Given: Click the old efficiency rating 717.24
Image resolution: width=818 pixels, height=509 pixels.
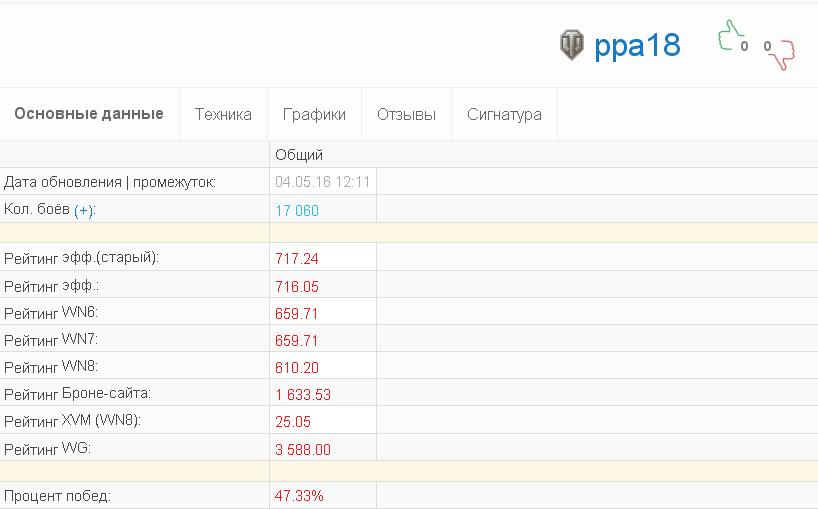Looking at the screenshot, I should [297, 259].
